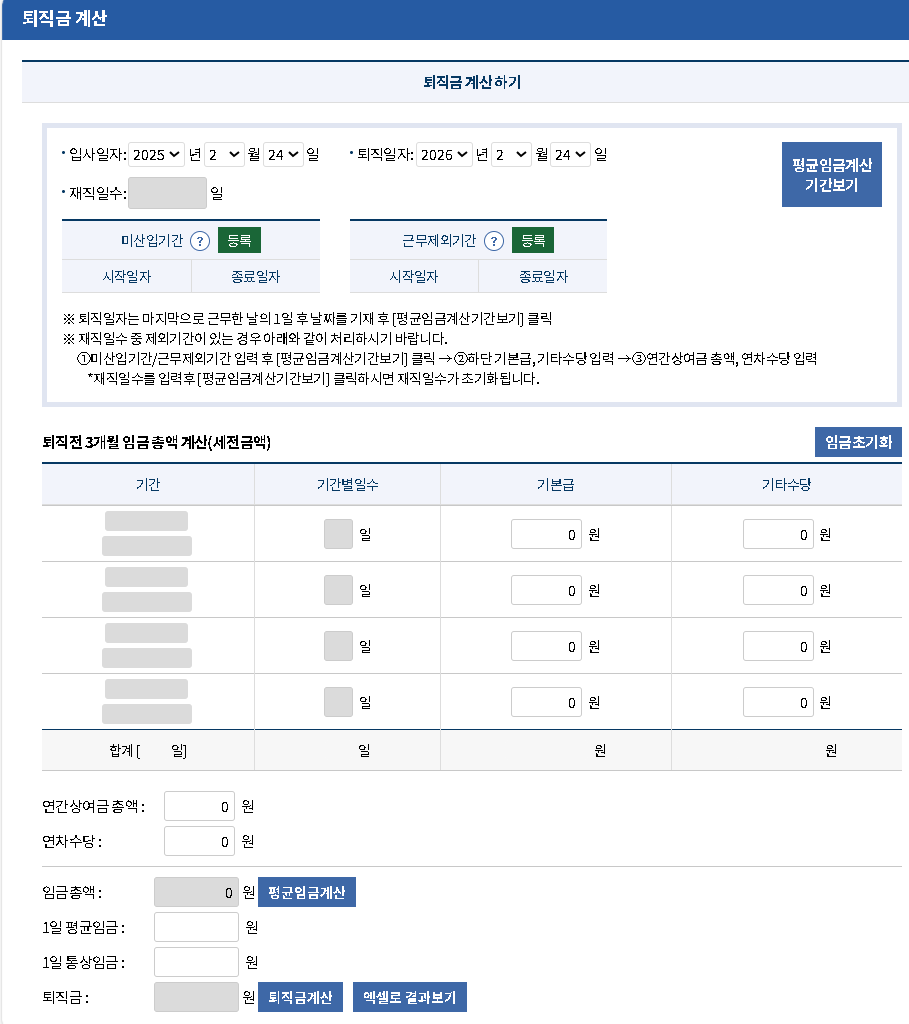Open the help tooltip beside 근무제외기간
The height and width of the screenshot is (1024, 909).
494,240
